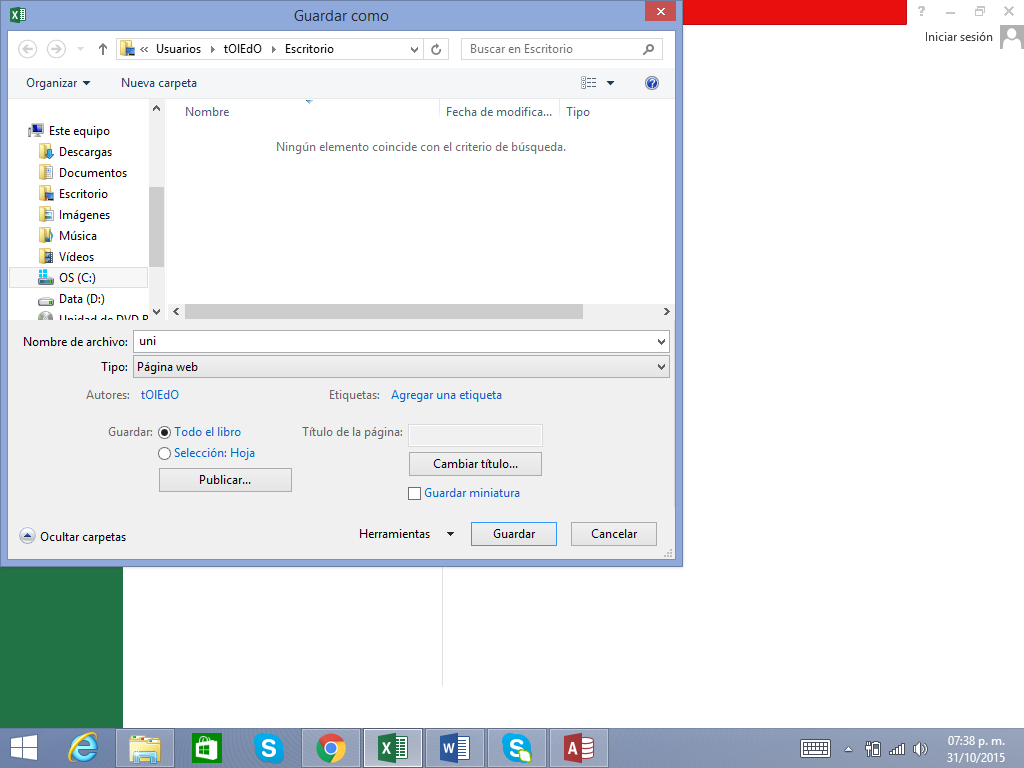Open the dialog help question mark icon

[652, 83]
